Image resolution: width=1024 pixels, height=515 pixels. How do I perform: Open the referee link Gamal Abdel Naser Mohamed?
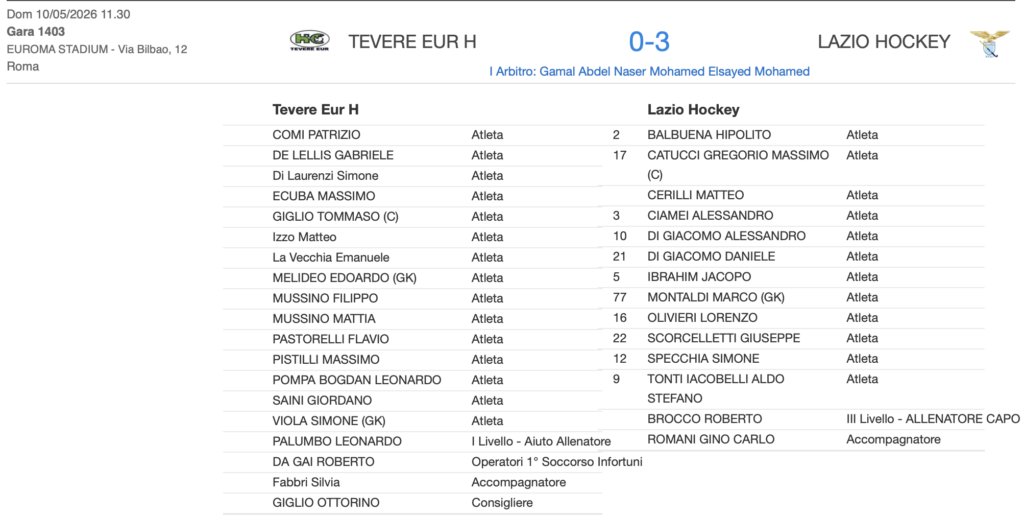tap(649, 71)
